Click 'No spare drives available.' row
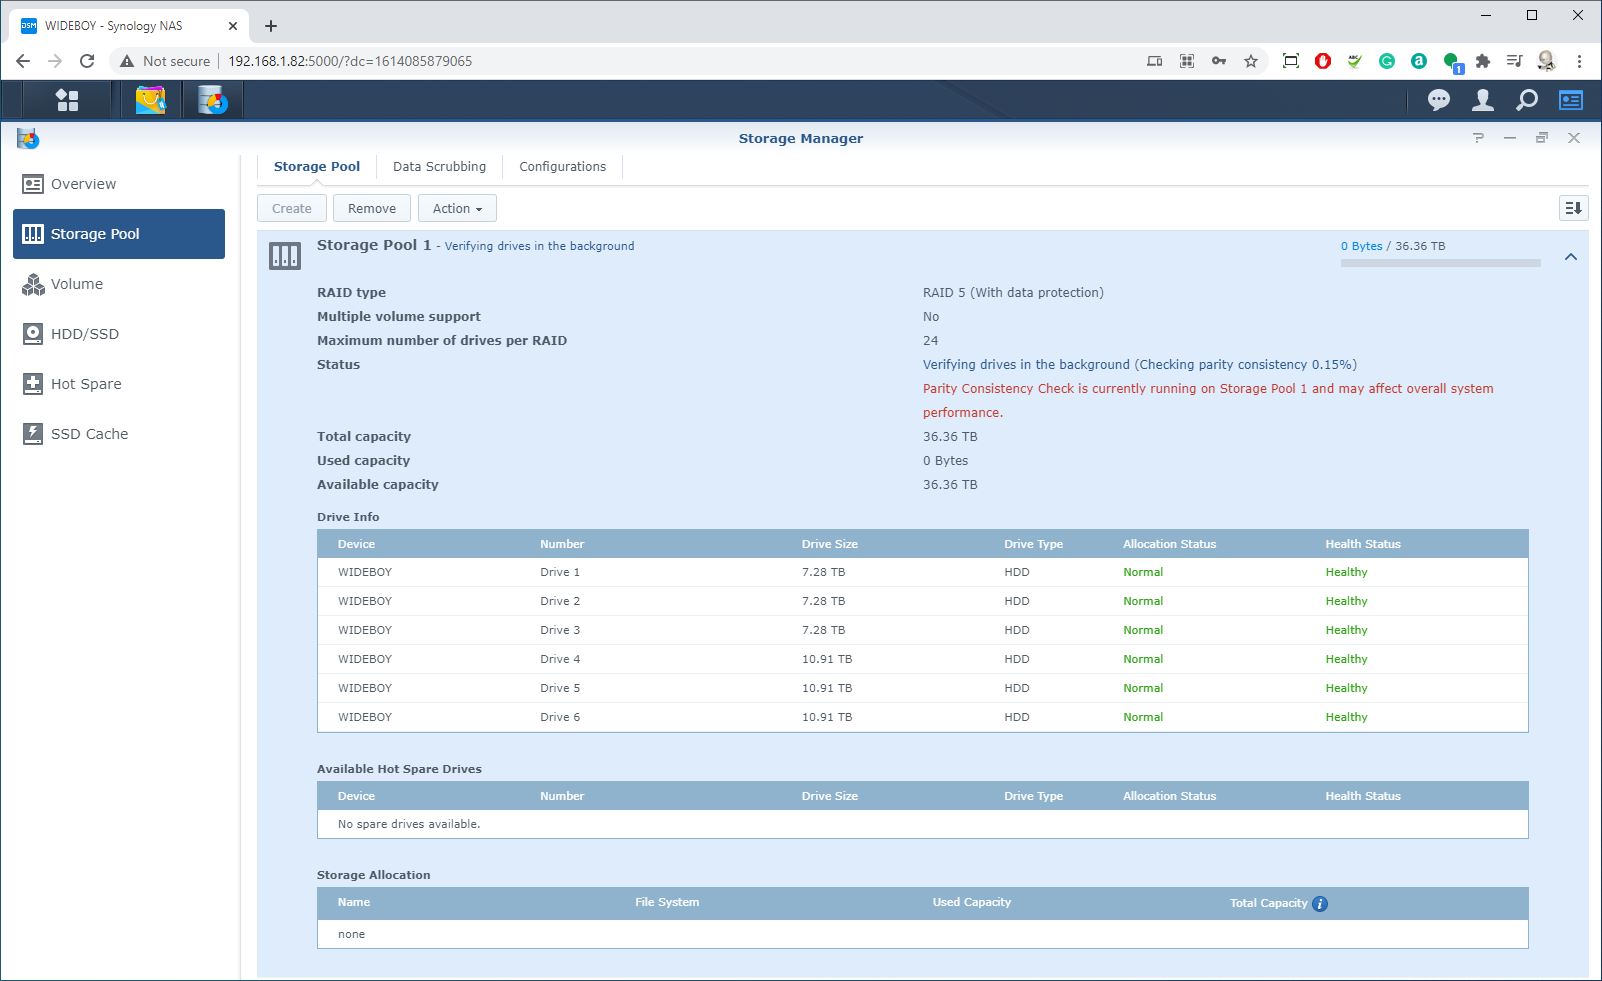1602x981 pixels. [922, 824]
